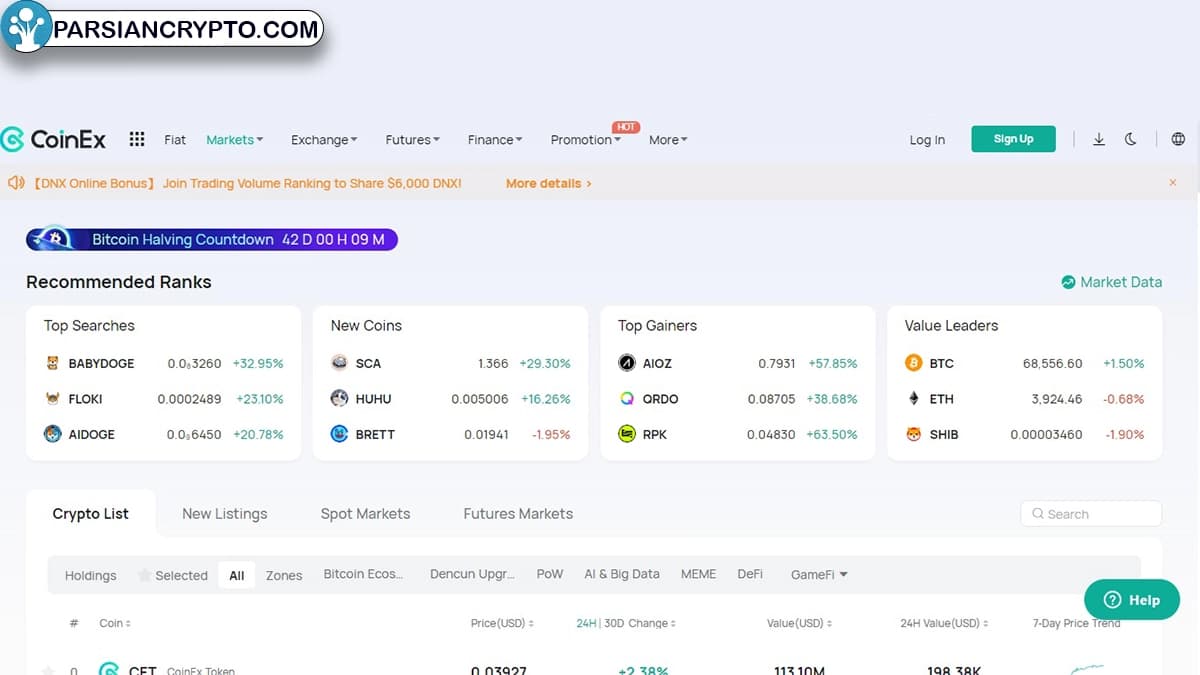Click the BABYDOGE icon in Top Searches

(x=53, y=363)
